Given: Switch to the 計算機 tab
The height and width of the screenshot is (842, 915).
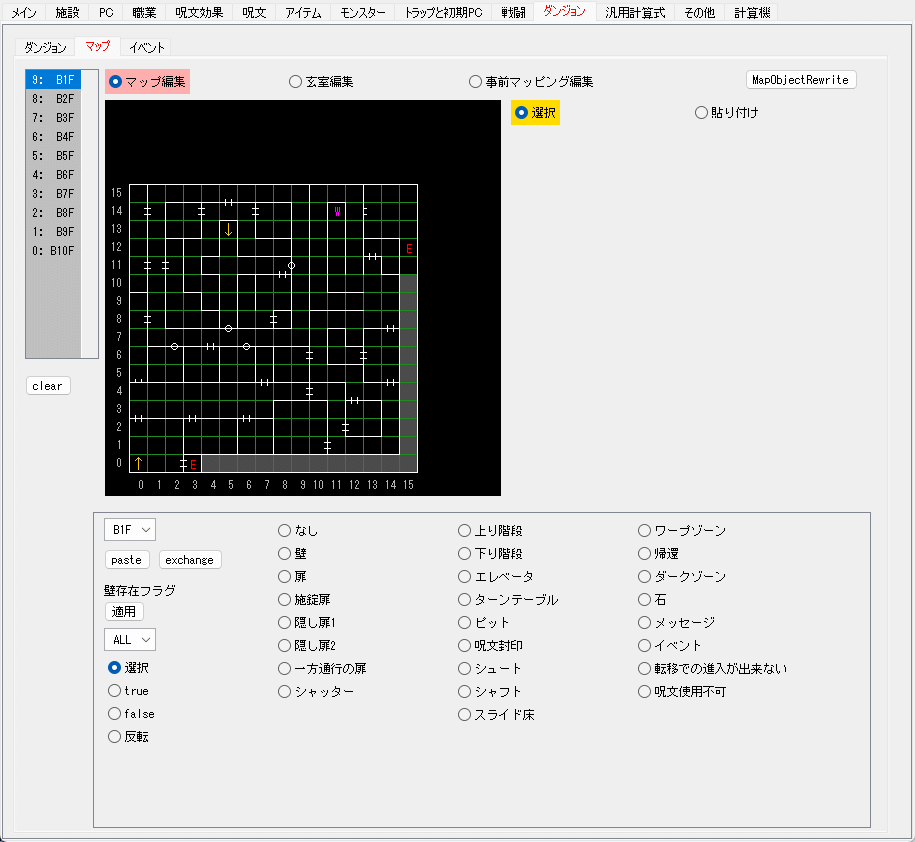Looking at the screenshot, I should tap(752, 13).
